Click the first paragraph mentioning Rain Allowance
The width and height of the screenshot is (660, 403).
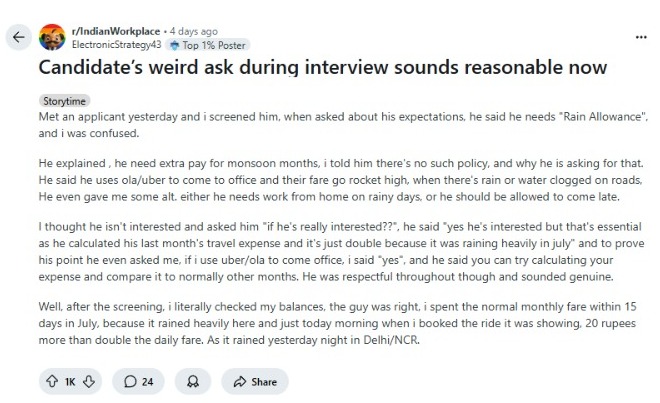click(x=330, y=123)
